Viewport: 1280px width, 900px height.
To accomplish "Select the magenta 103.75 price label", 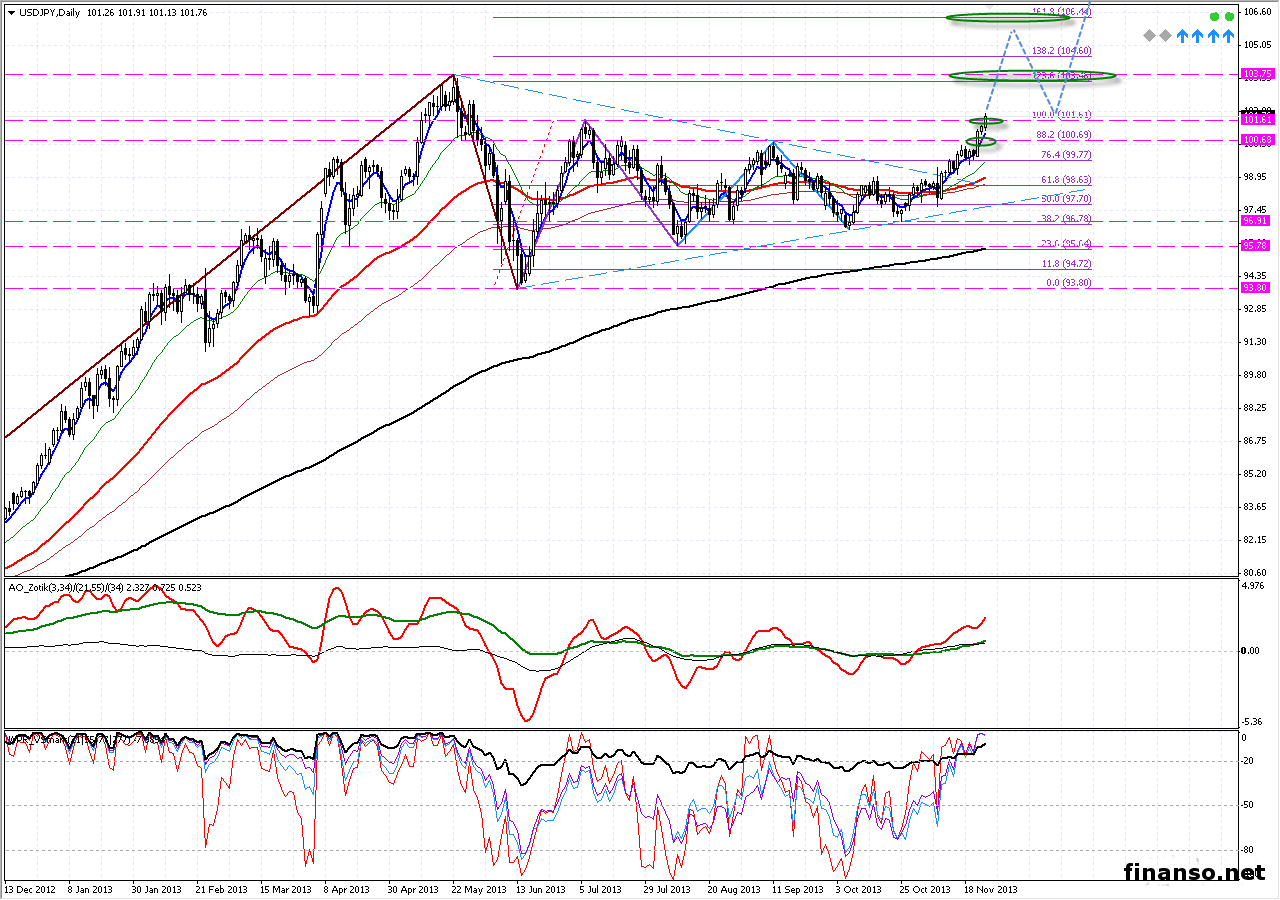I will click(1256, 74).
